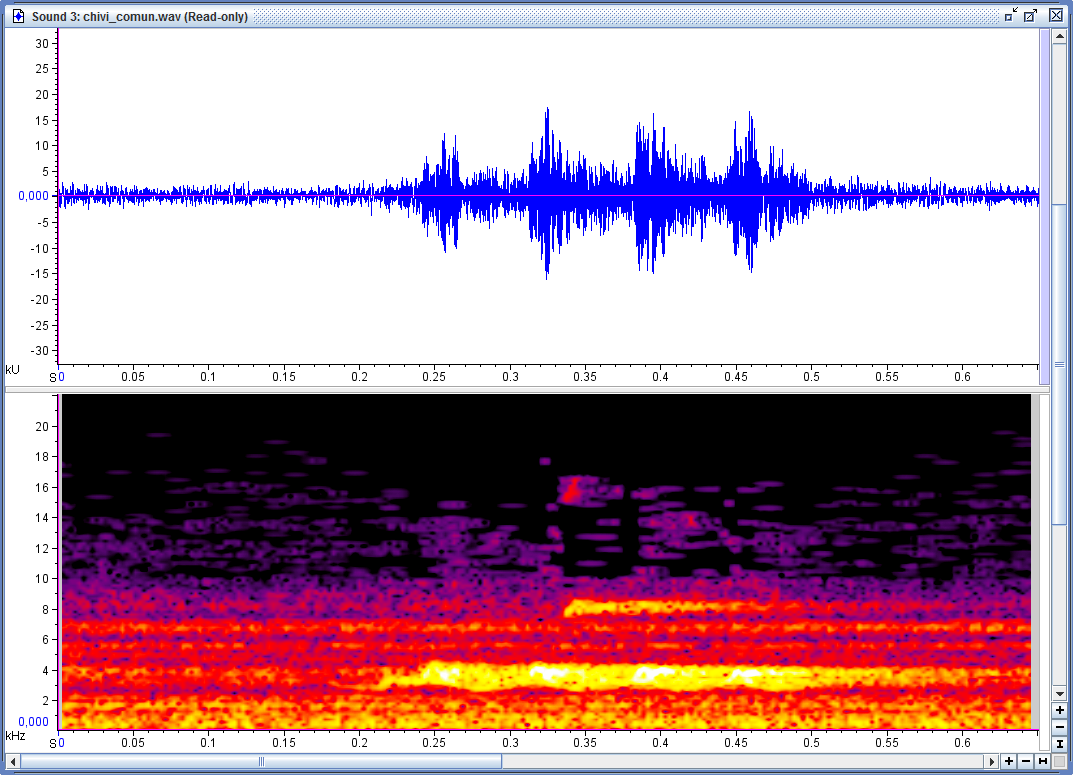The height and width of the screenshot is (775, 1073).
Task: Zoom in horizontally with plus button
Action: pos(1009,762)
